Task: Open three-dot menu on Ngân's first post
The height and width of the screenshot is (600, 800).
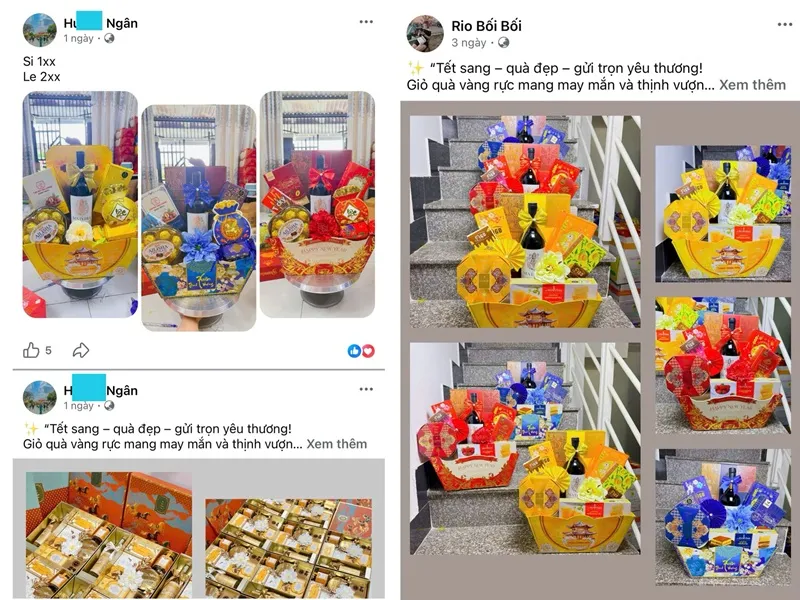Action: 366,21
